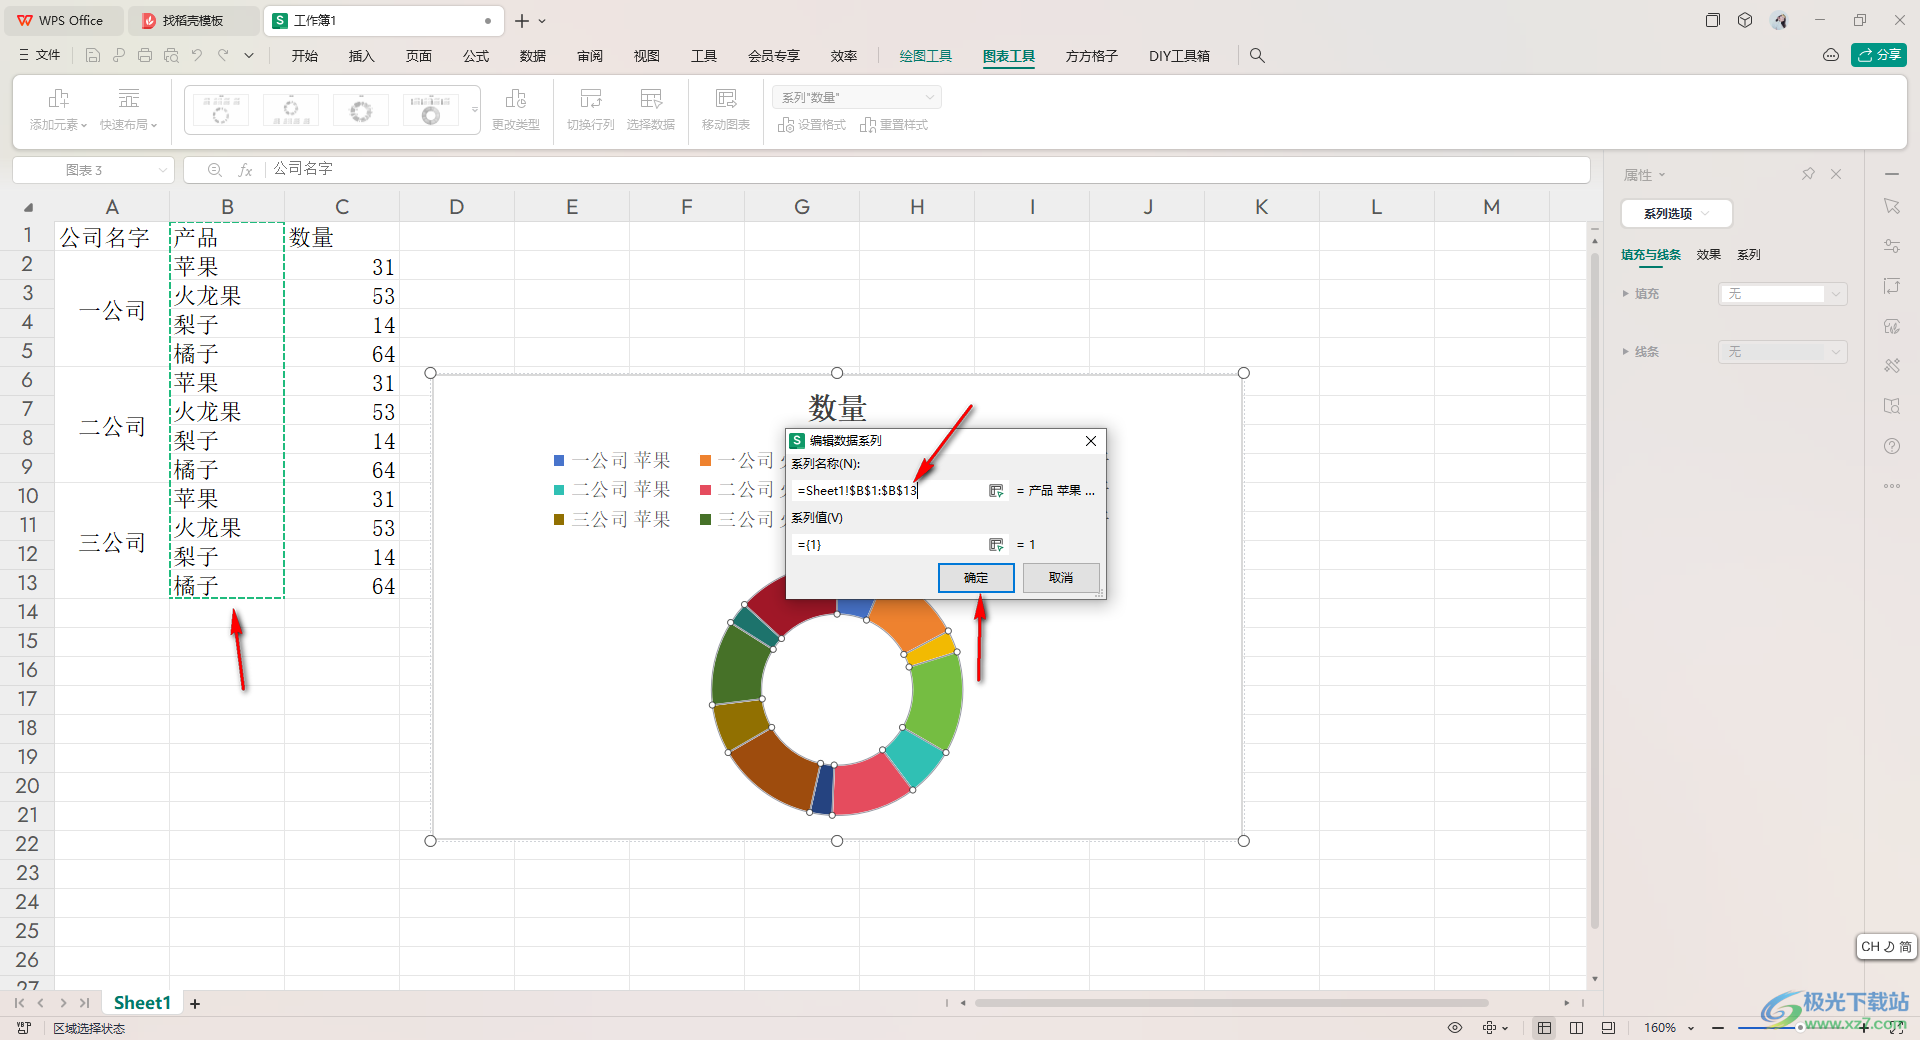1920x1040 pixels.
Task: Click the new tab plus button
Action: click(522, 20)
